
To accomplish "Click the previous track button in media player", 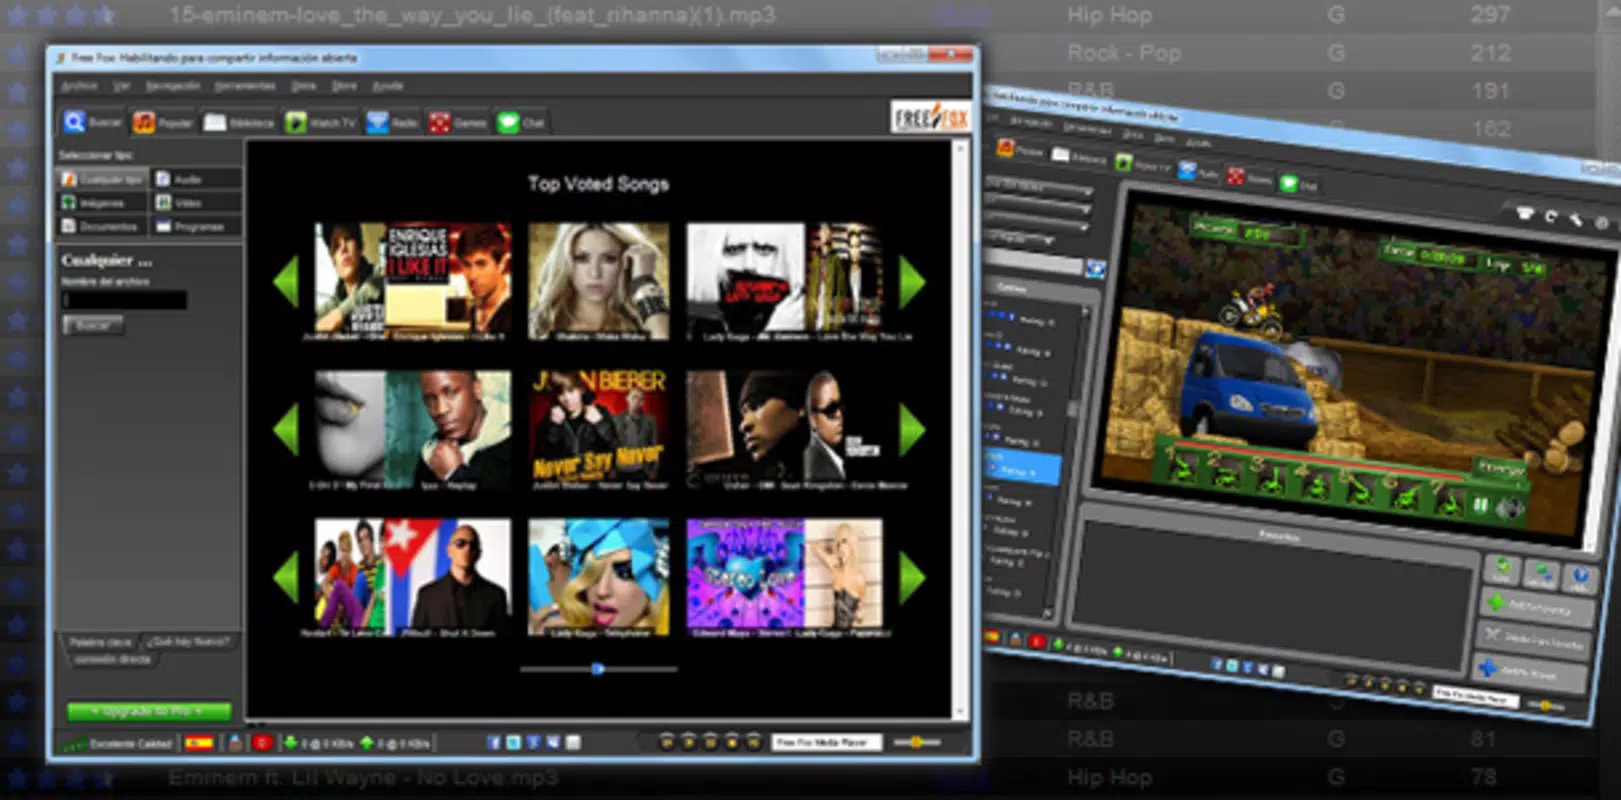I will 667,742.
